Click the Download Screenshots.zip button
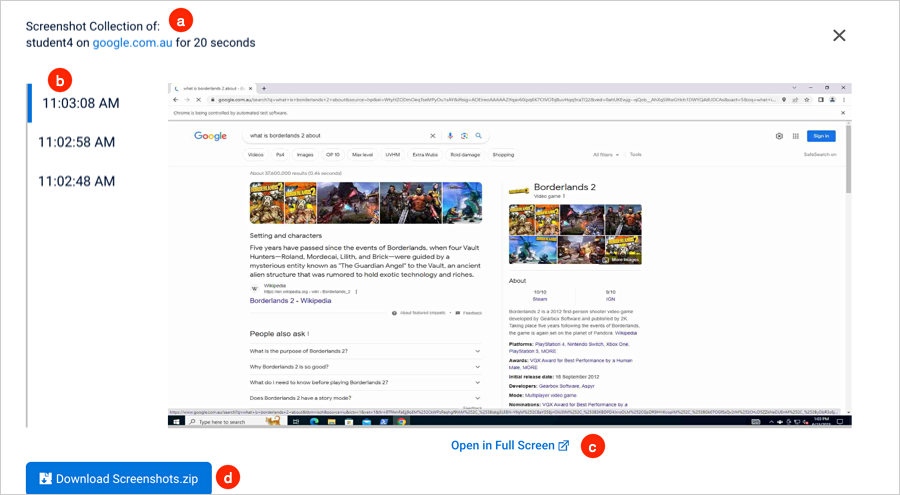The image size is (900, 495). (119, 478)
